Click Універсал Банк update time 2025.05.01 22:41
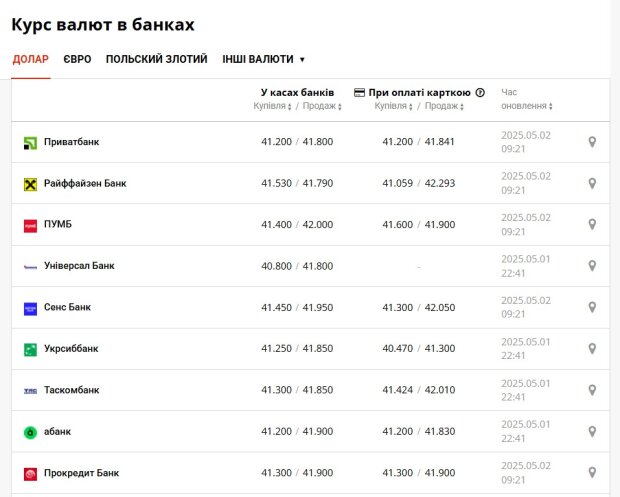This screenshot has height=497, width=620. coord(525,266)
